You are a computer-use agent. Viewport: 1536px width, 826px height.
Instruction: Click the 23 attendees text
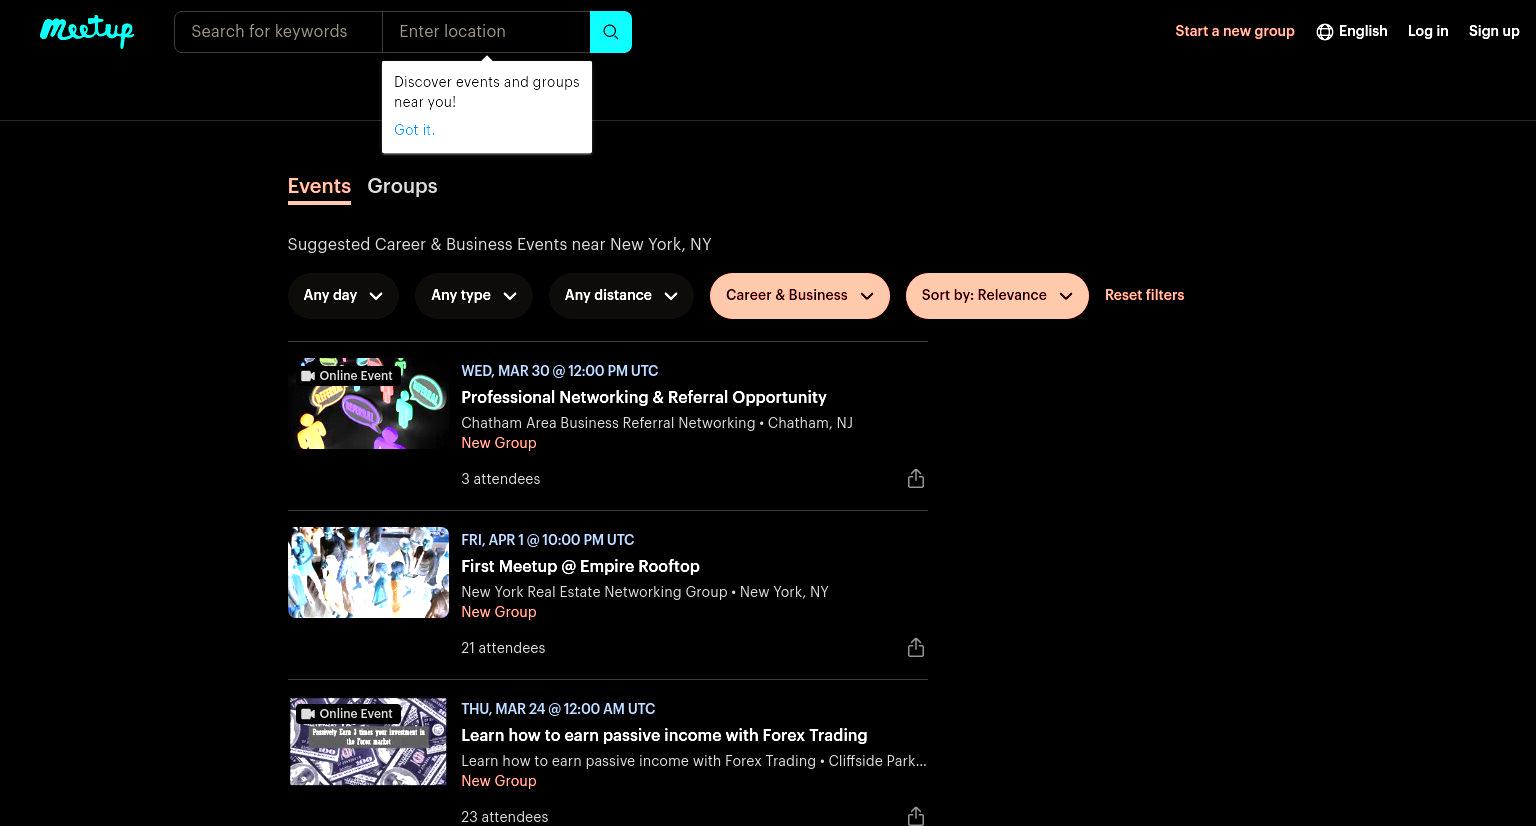(504, 818)
